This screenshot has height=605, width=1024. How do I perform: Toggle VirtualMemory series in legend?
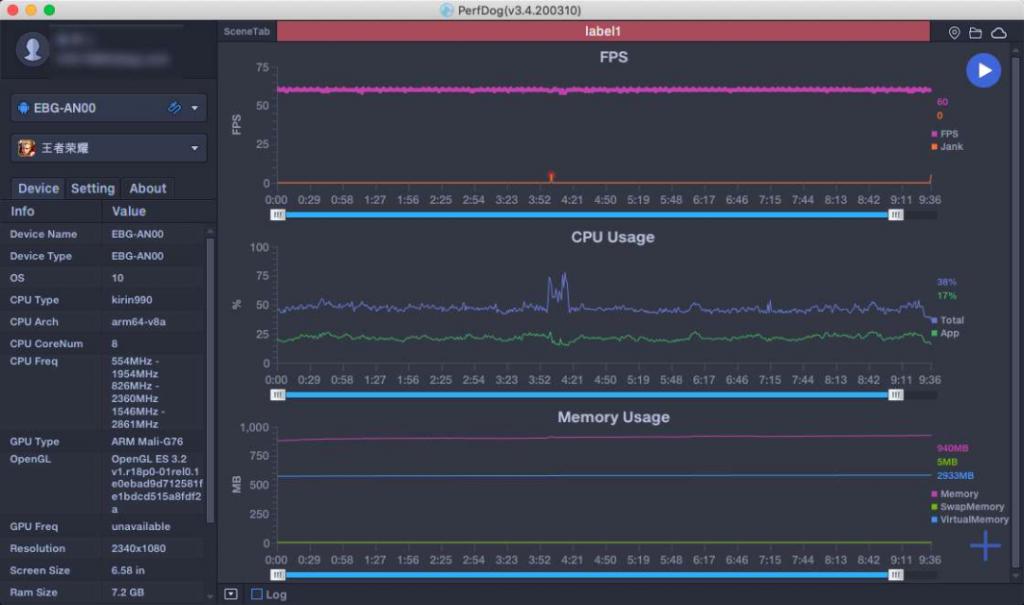pos(970,520)
